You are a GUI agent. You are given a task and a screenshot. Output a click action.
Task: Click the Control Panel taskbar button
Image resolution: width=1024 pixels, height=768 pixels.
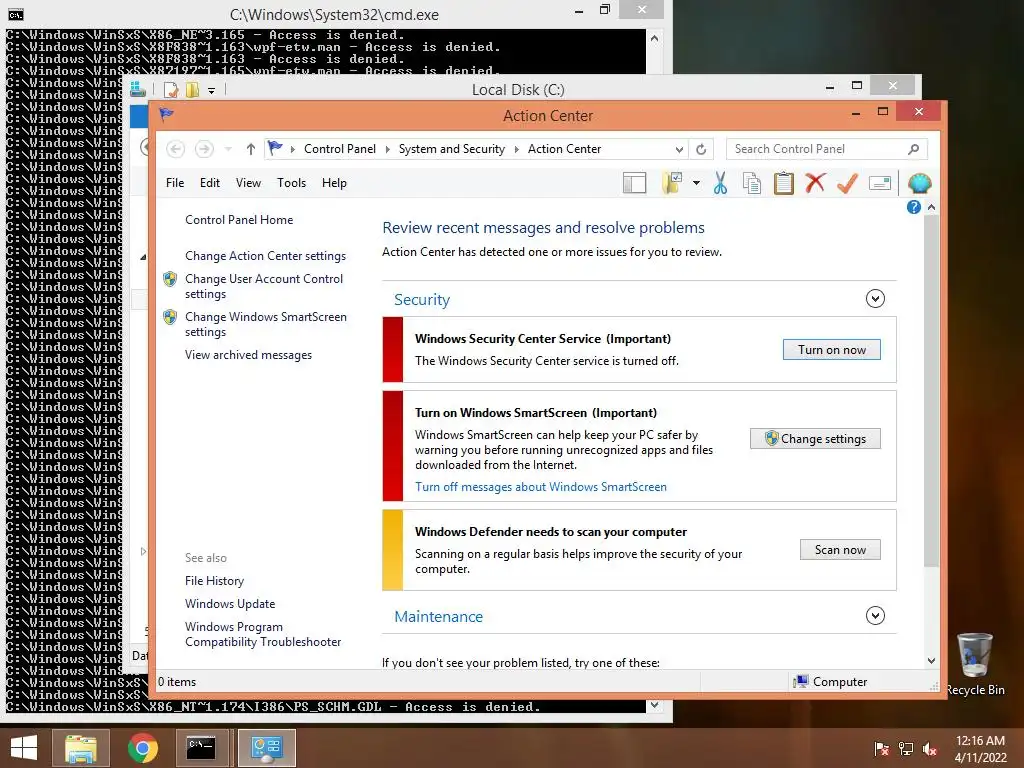[x=266, y=748]
